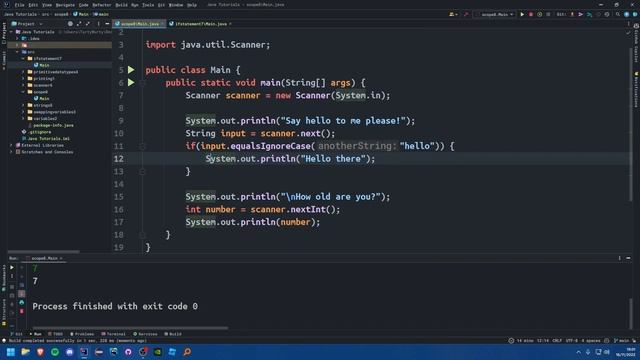Select package-info.java in the project tree
Viewport: 640px width, 360px height.
pos(51,125)
